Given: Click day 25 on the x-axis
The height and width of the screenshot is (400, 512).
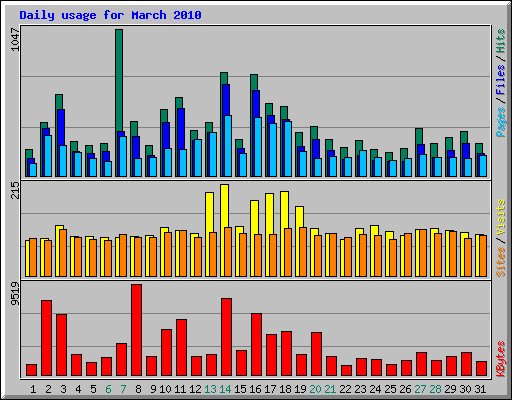Looking at the screenshot, I should (390, 389).
